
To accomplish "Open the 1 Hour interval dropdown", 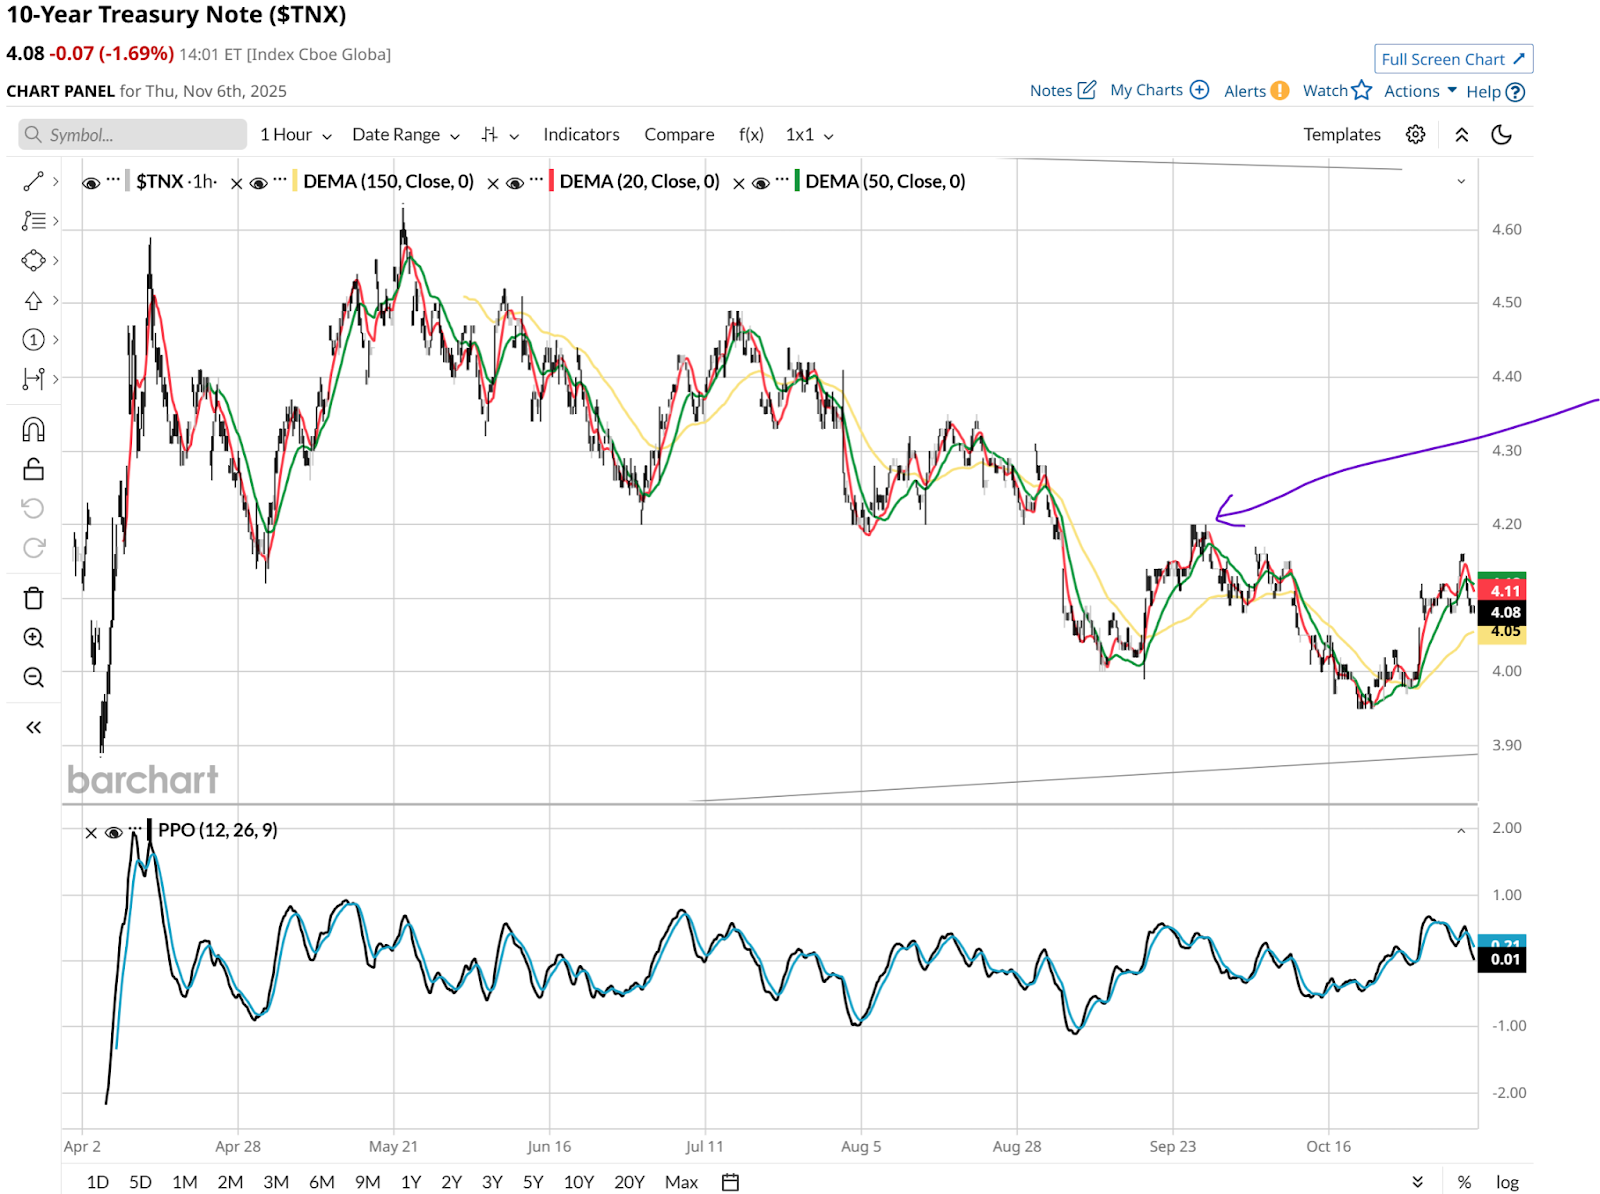I will tap(295, 135).
